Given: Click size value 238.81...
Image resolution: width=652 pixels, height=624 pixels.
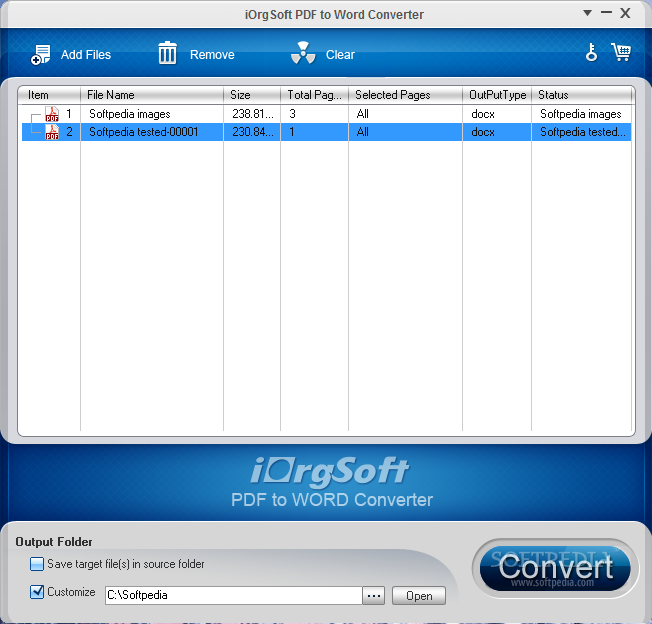Looking at the screenshot, I should point(253,114).
